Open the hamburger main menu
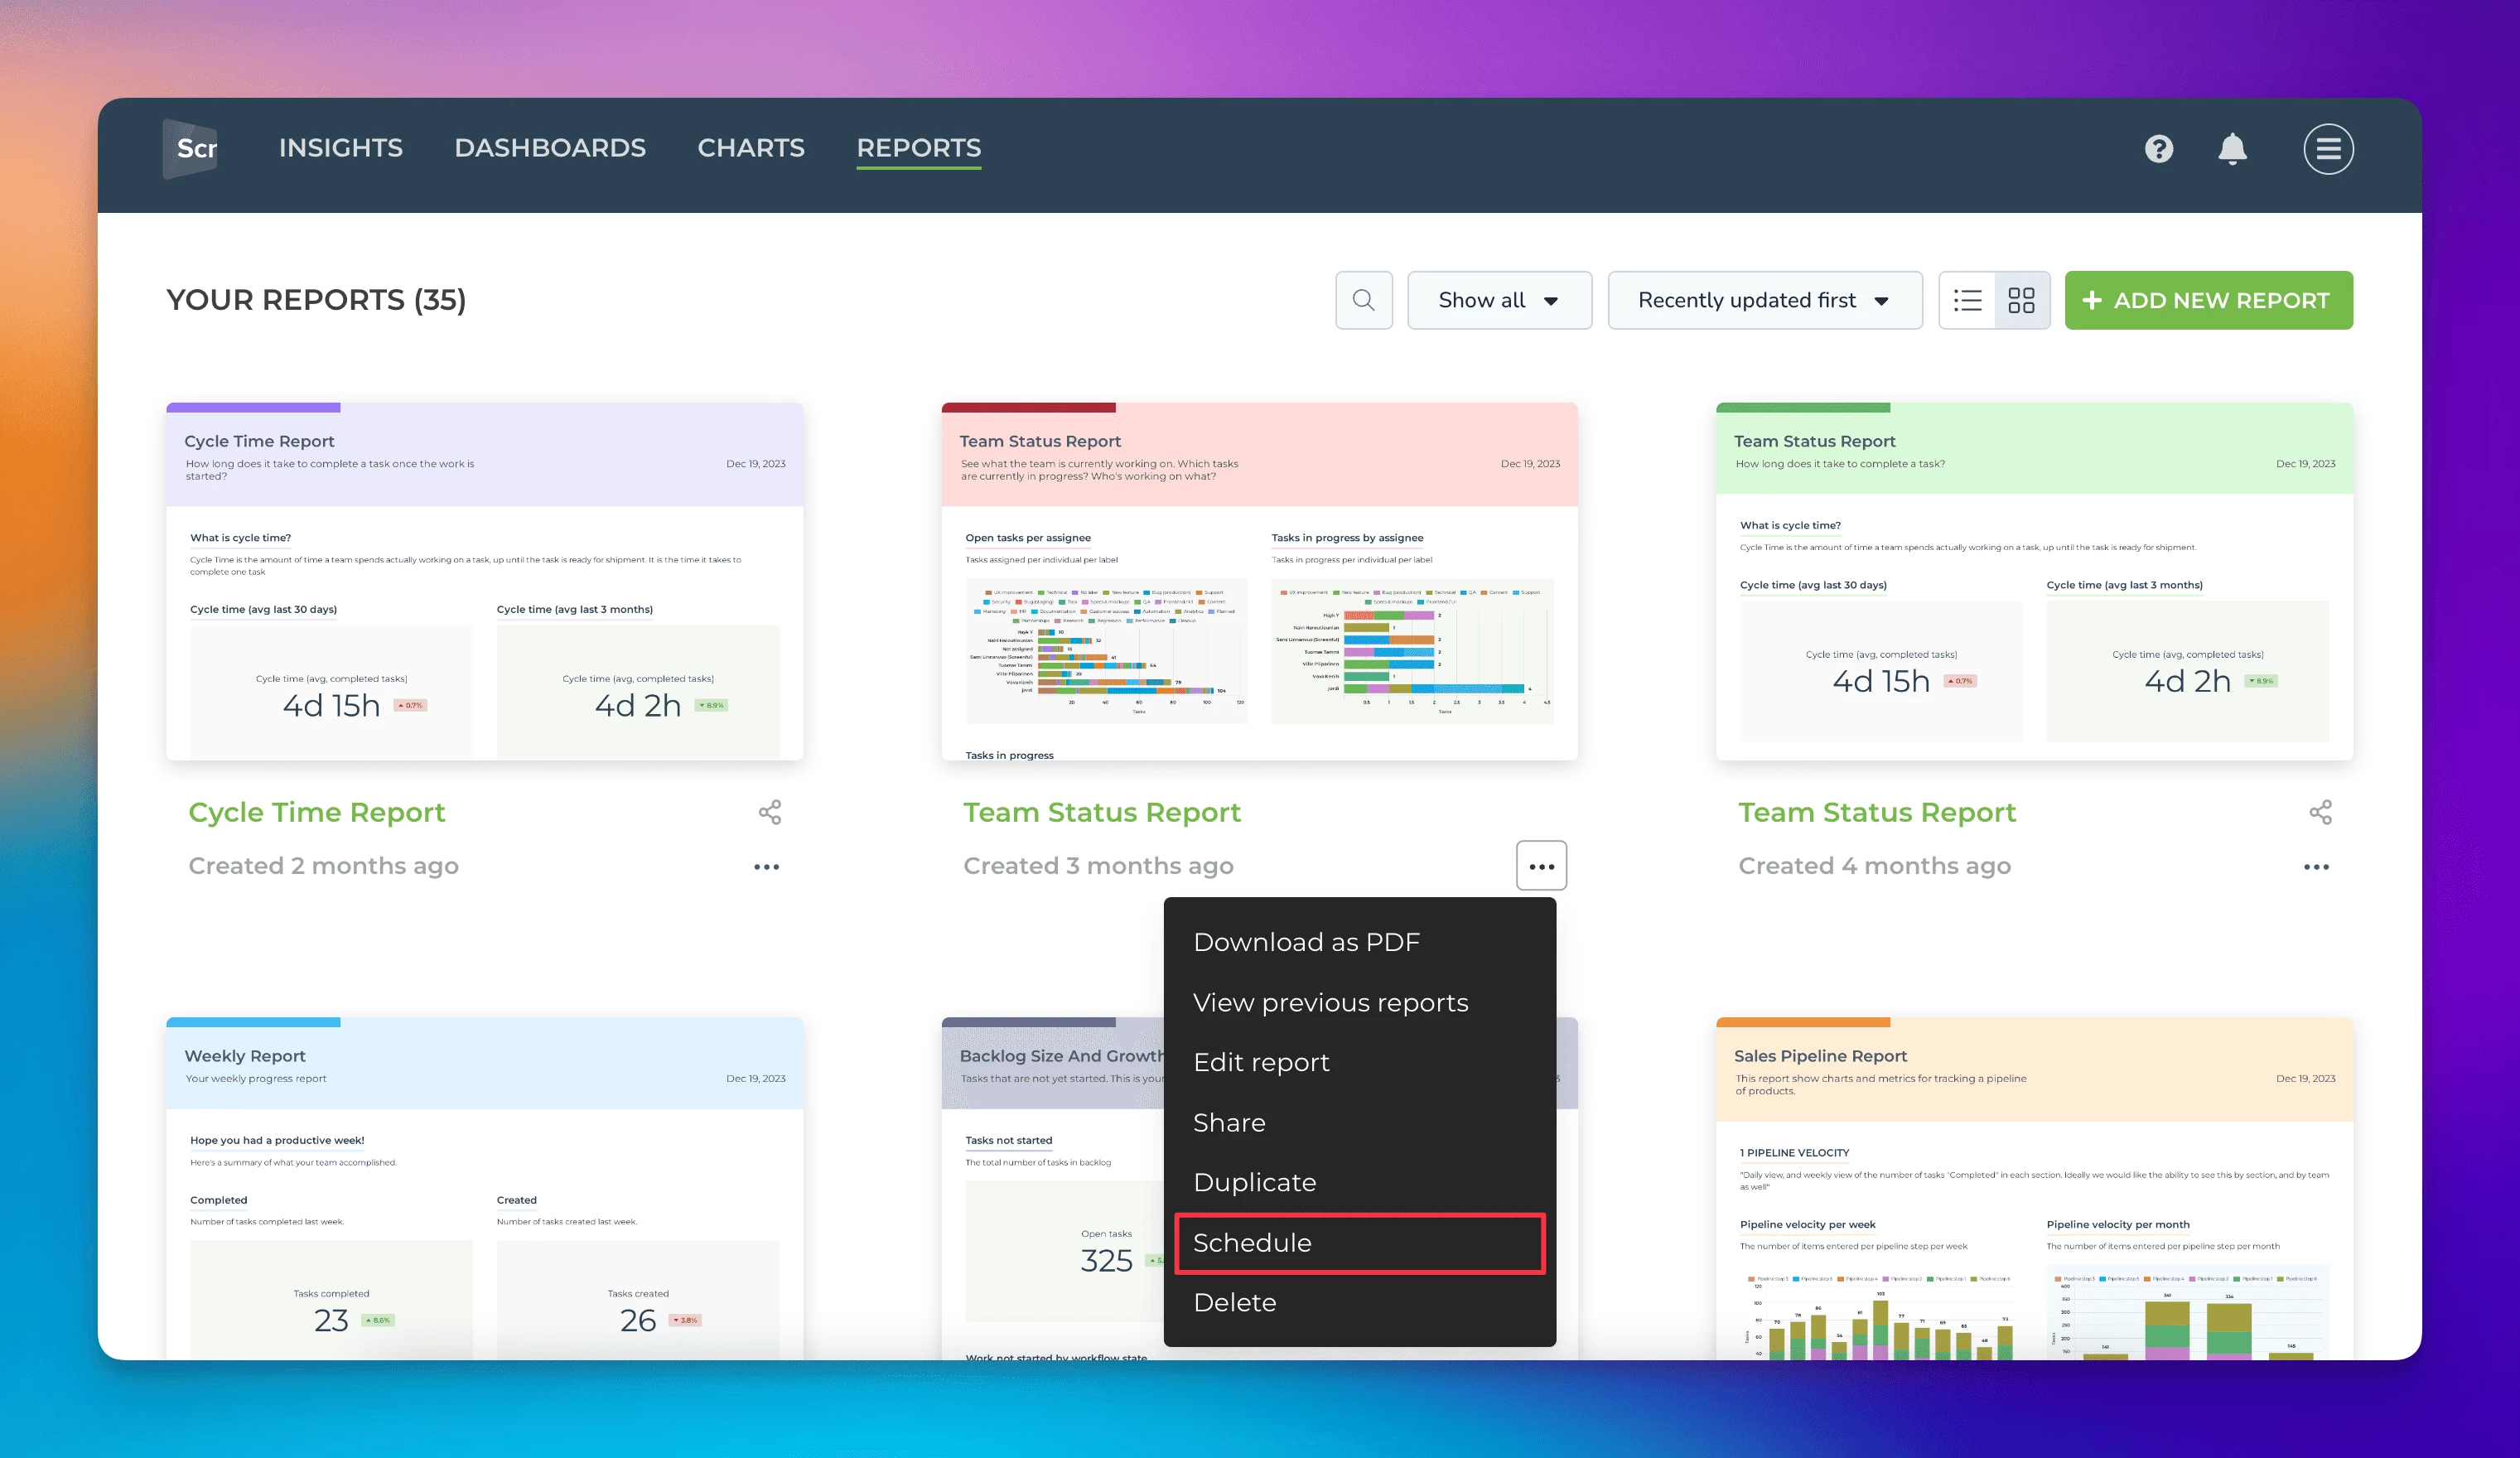Image resolution: width=2520 pixels, height=1458 pixels. 2328,149
